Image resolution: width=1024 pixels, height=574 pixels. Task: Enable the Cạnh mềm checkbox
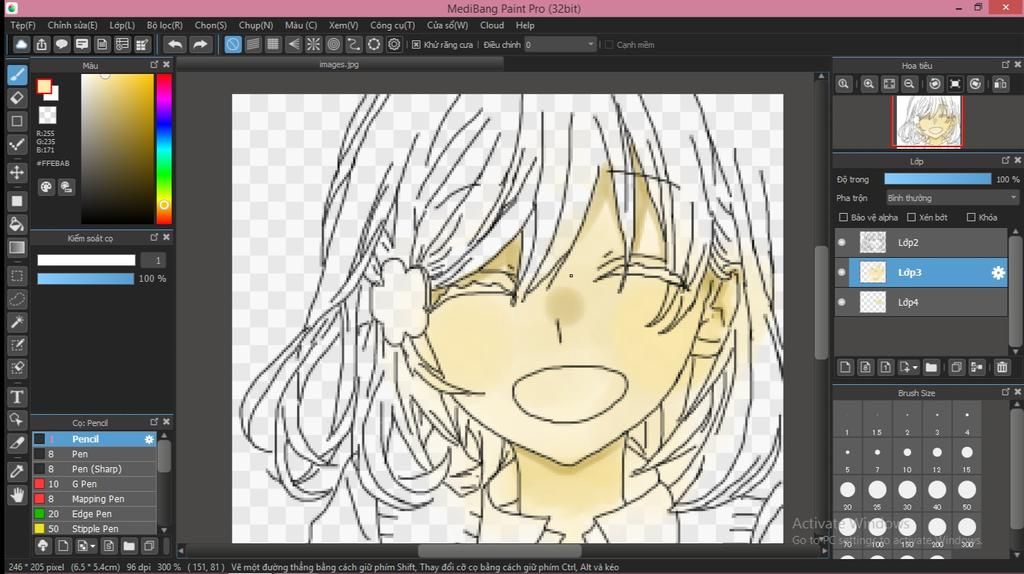tap(609, 45)
